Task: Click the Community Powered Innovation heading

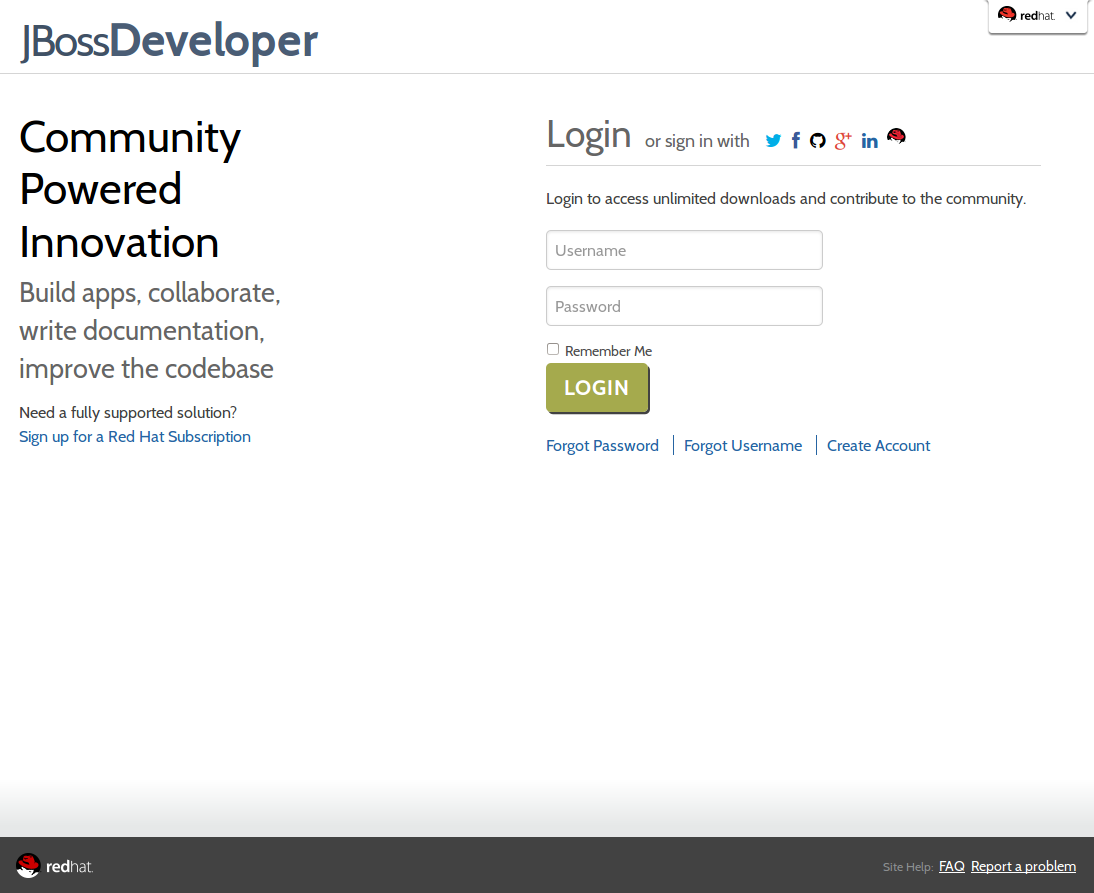Action: (130, 190)
